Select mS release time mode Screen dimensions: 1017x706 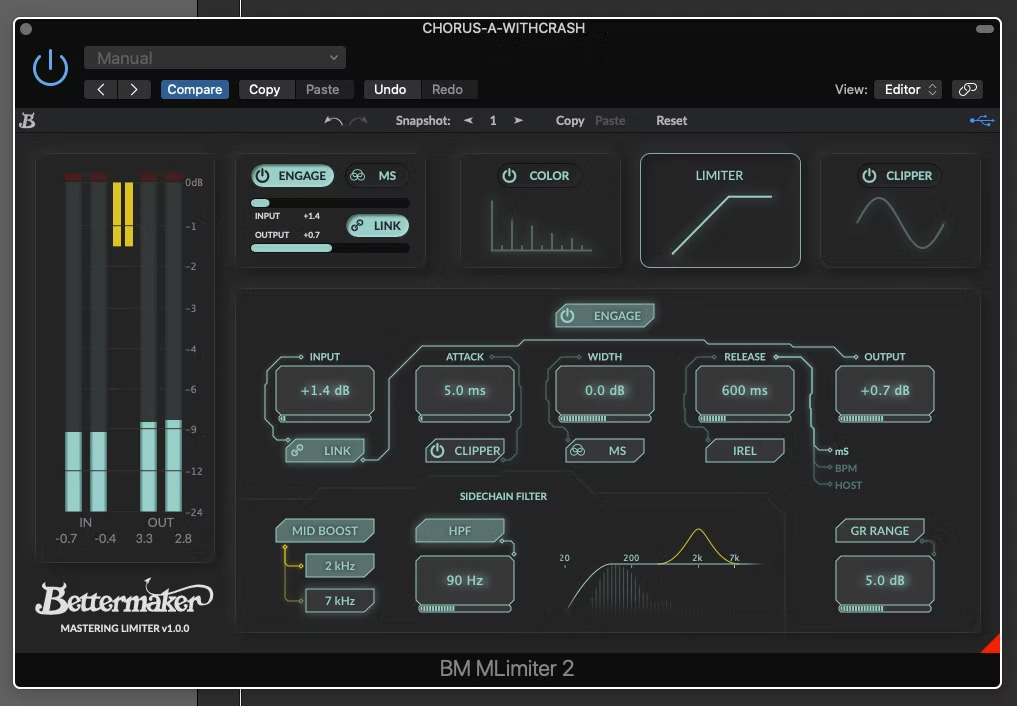841,451
